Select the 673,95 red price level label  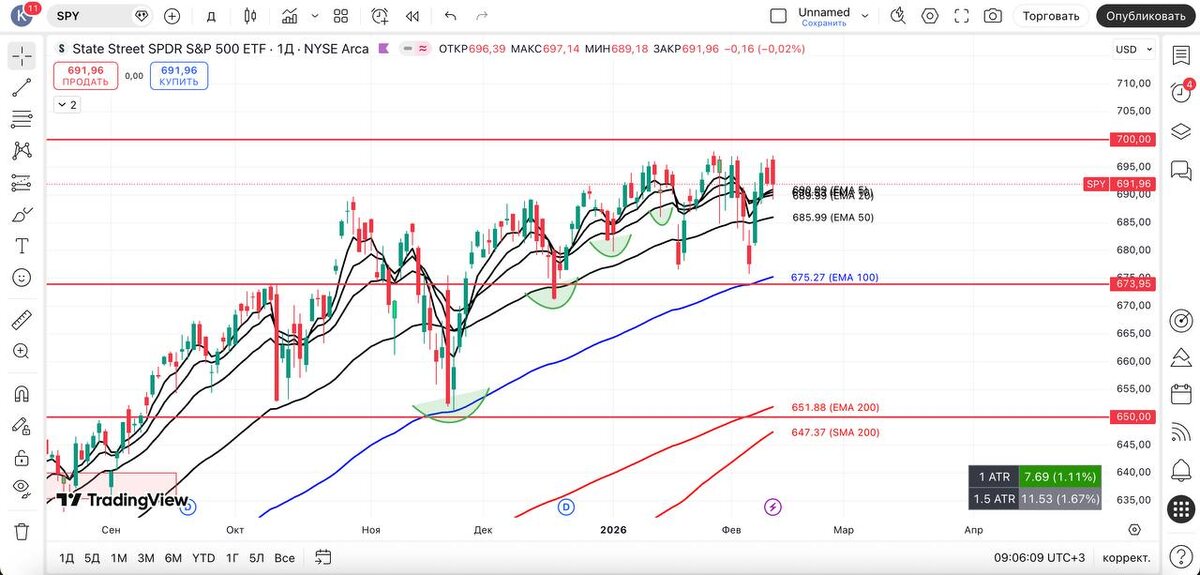tap(1132, 284)
